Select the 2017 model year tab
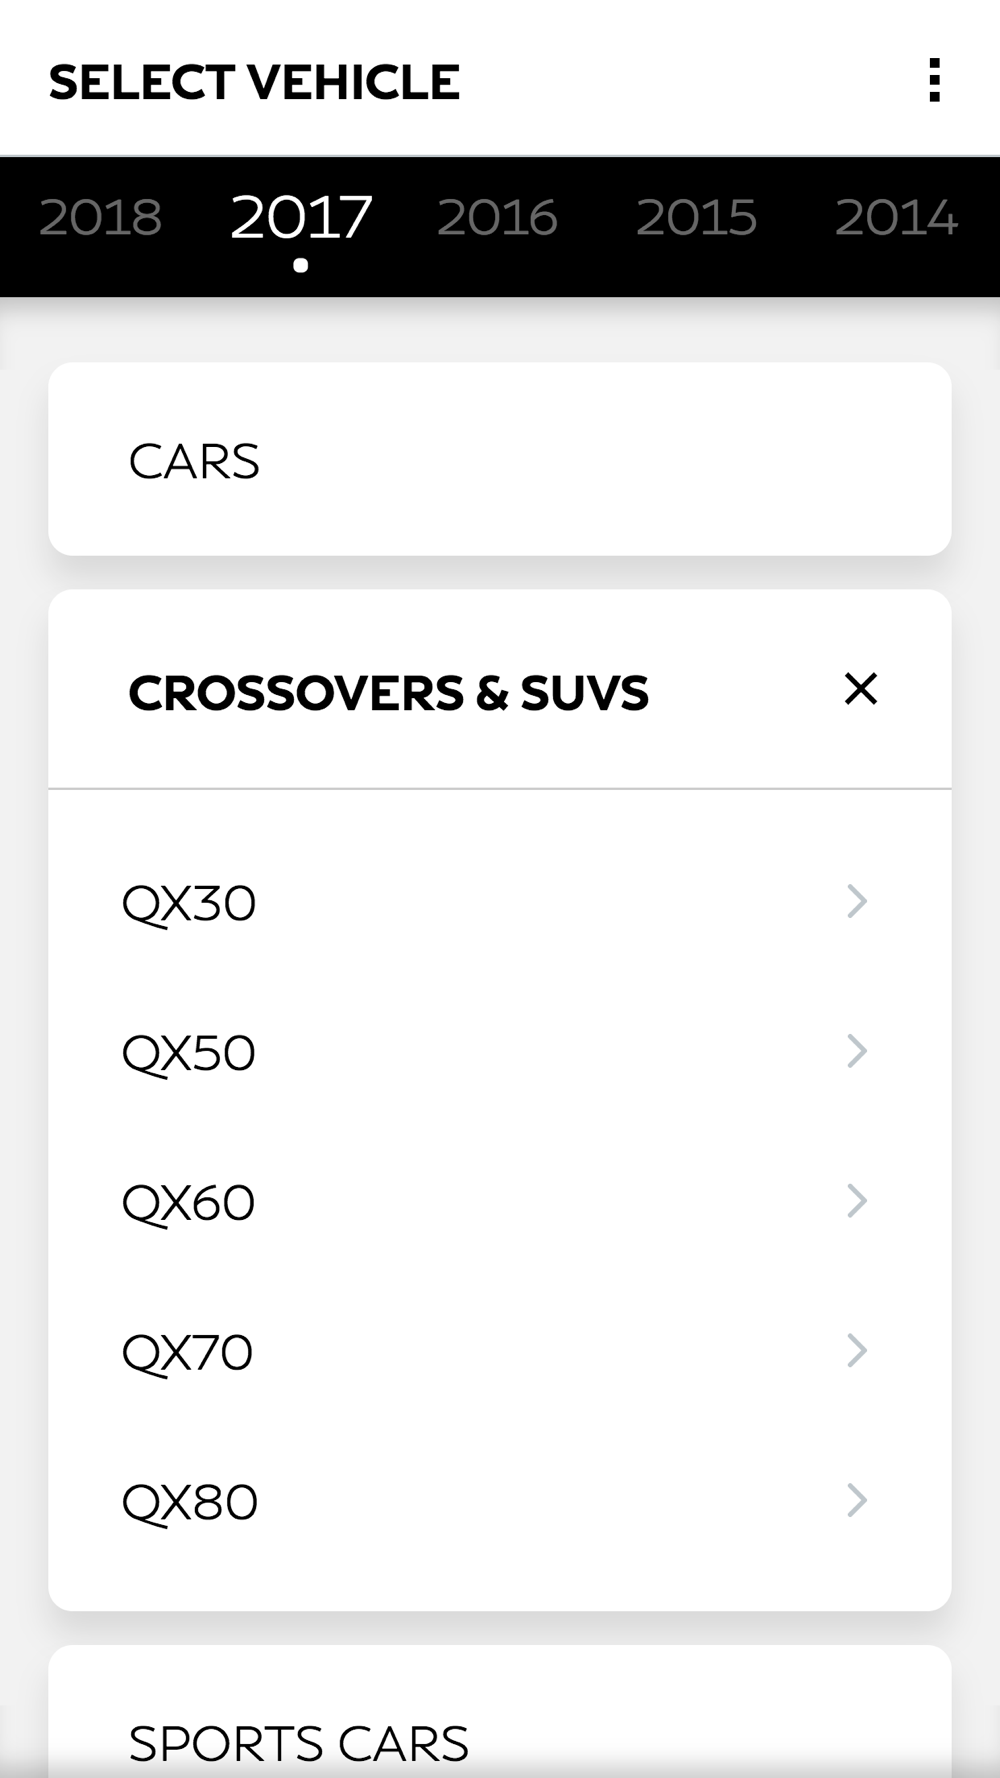1000x1778 pixels. (301, 218)
